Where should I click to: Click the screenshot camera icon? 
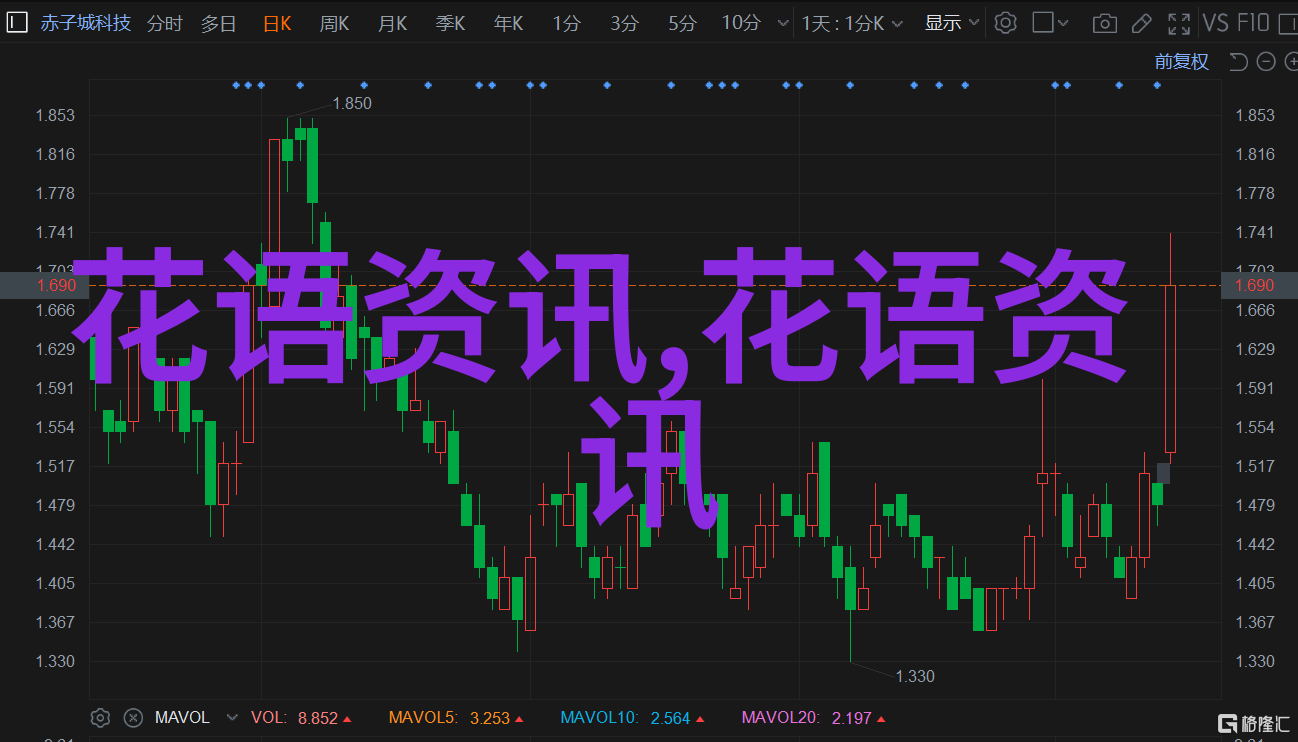tap(1104, 22)
